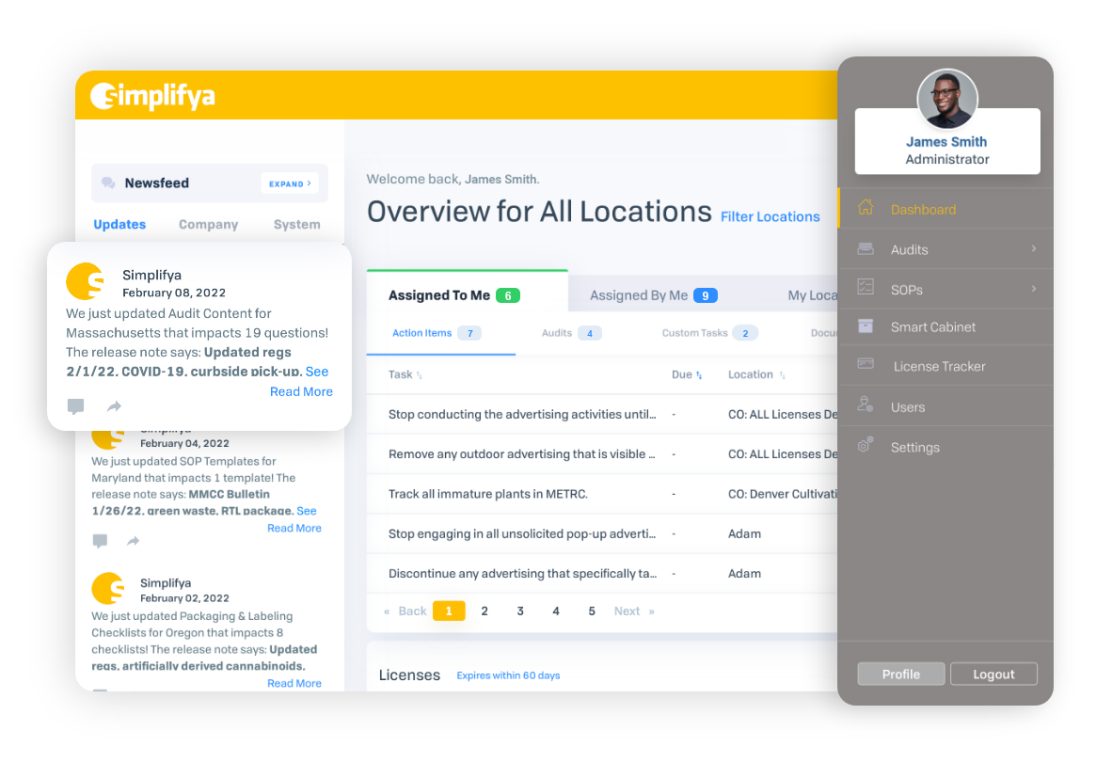The height and width of the screenshot is (762, 1096).
Task: Switch to System newsfeed tab
Action: click(297, 224)
